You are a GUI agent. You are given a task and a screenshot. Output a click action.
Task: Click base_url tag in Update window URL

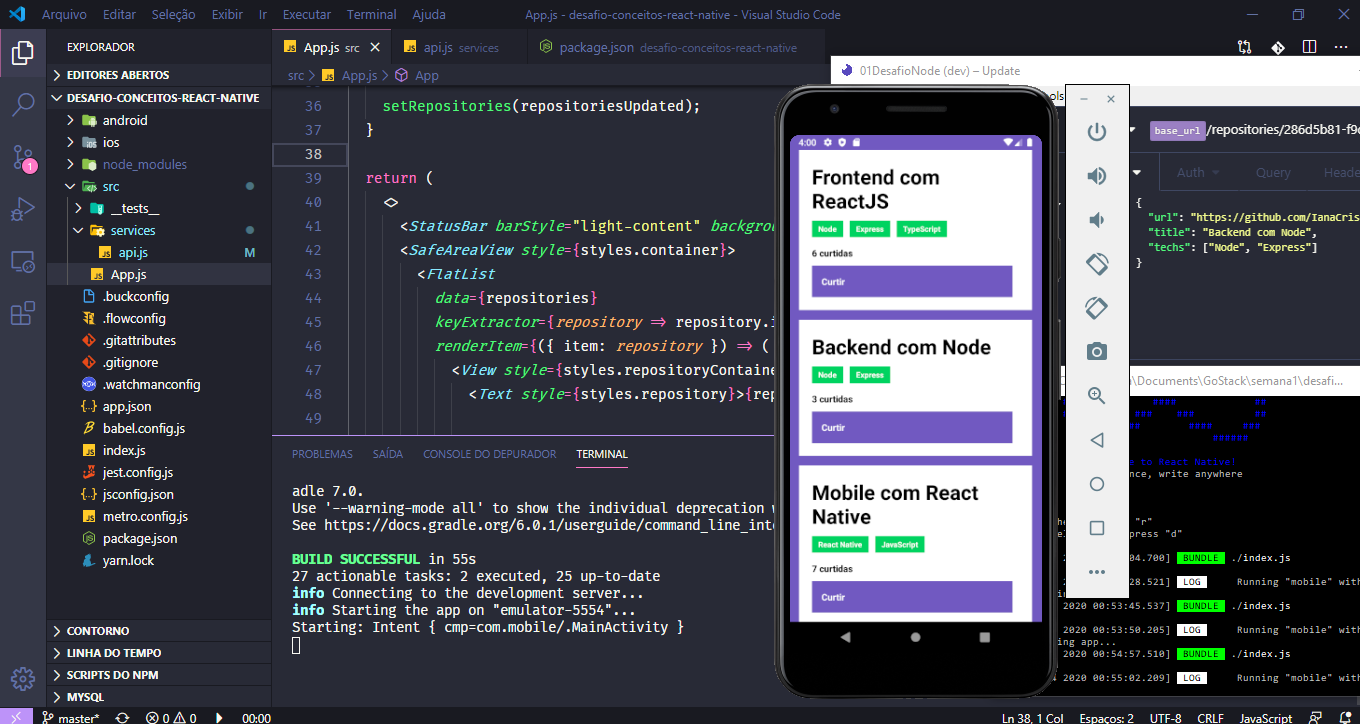point(1177,131)
